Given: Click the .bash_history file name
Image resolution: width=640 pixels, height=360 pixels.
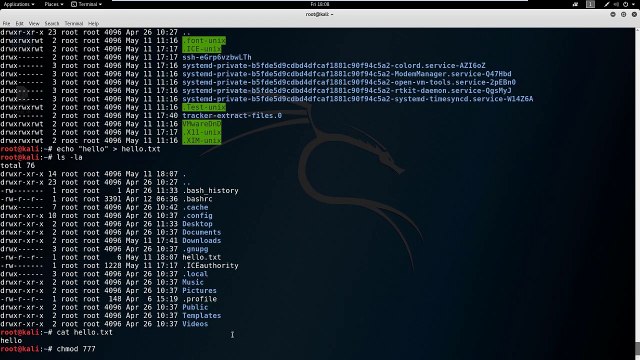Looking at the screenshot, I should point(210,191).
